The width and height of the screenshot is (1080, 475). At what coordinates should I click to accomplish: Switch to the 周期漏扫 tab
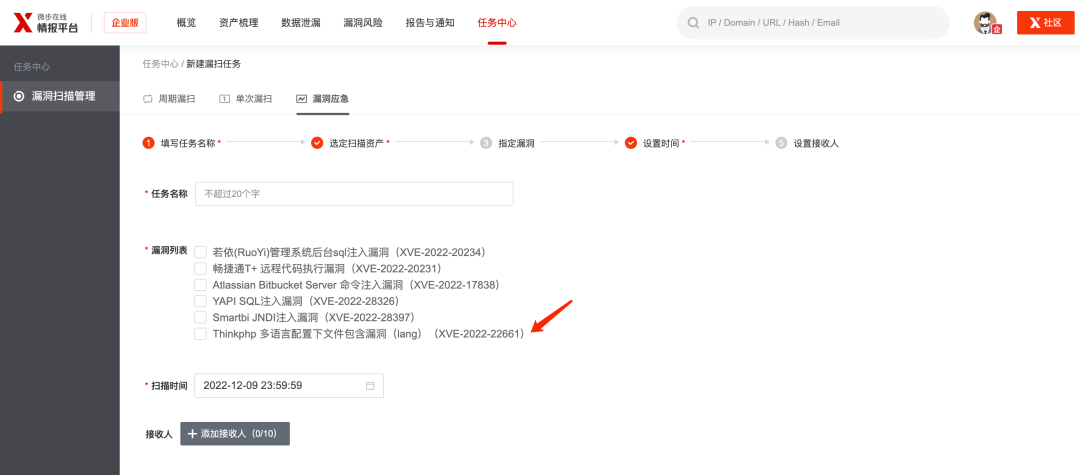pyautogui.click(x=169, y=98)
